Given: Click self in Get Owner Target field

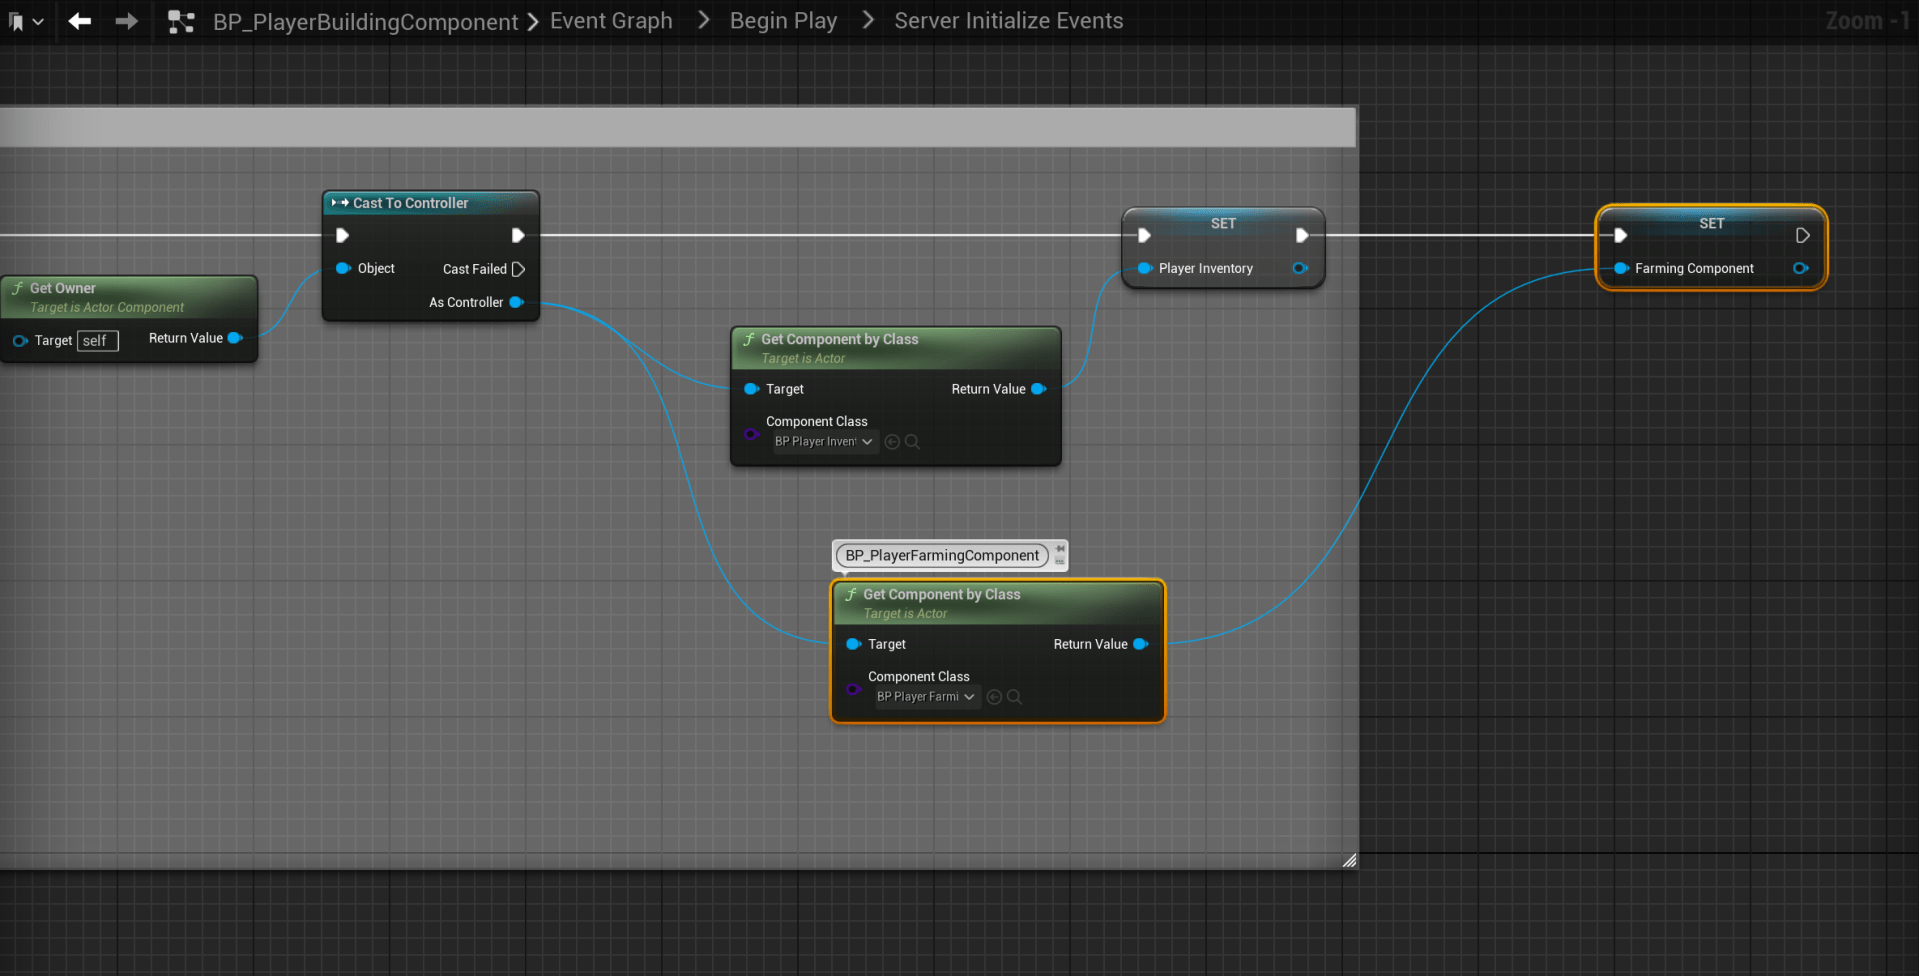Looking at the screenshot, I should [98, 341].
